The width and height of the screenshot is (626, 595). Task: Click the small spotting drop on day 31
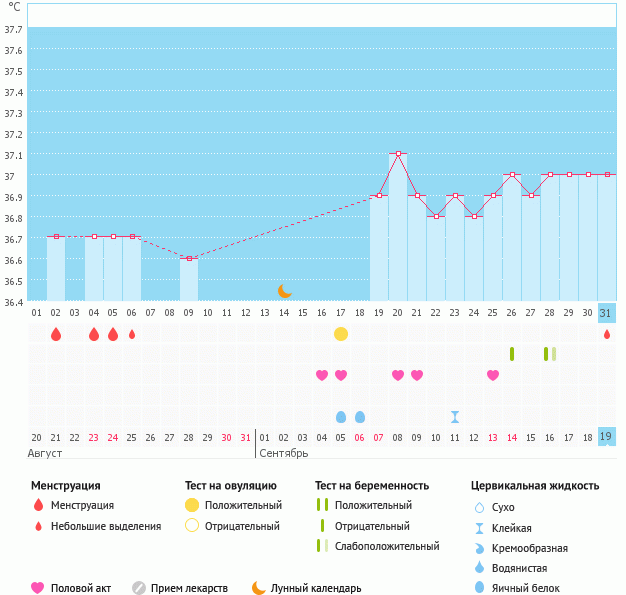606,334
